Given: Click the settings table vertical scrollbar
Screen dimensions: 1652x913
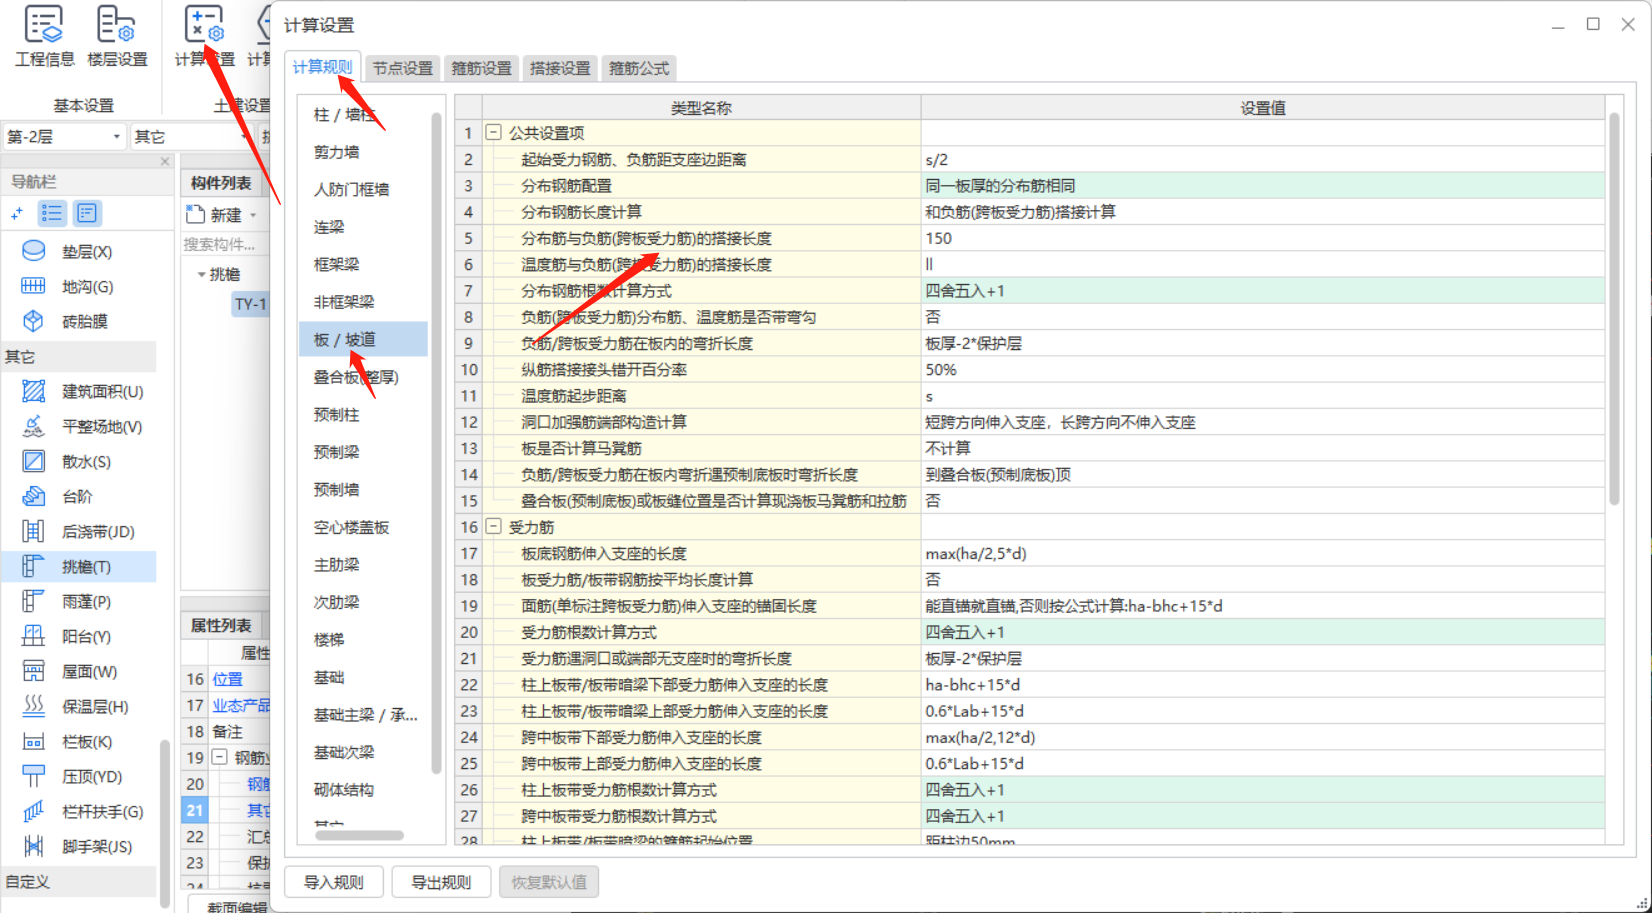Looking at the screenshot, I should 1614,309.
